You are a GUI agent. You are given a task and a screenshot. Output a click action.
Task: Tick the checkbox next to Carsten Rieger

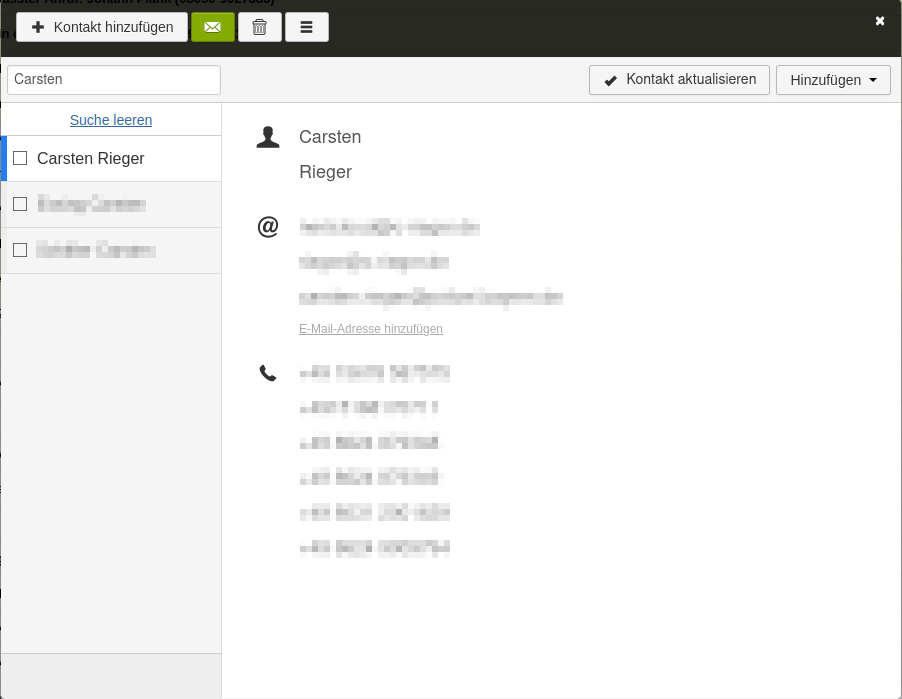click(20, 158)
